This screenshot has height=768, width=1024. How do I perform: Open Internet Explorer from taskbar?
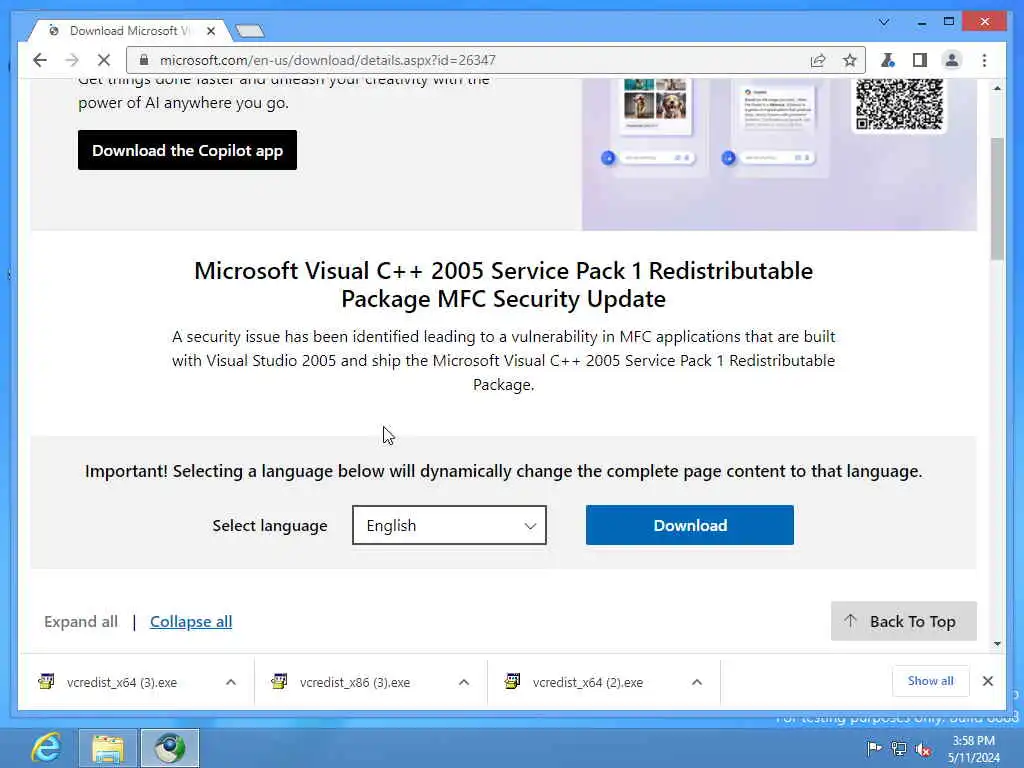tap(46, 748)
